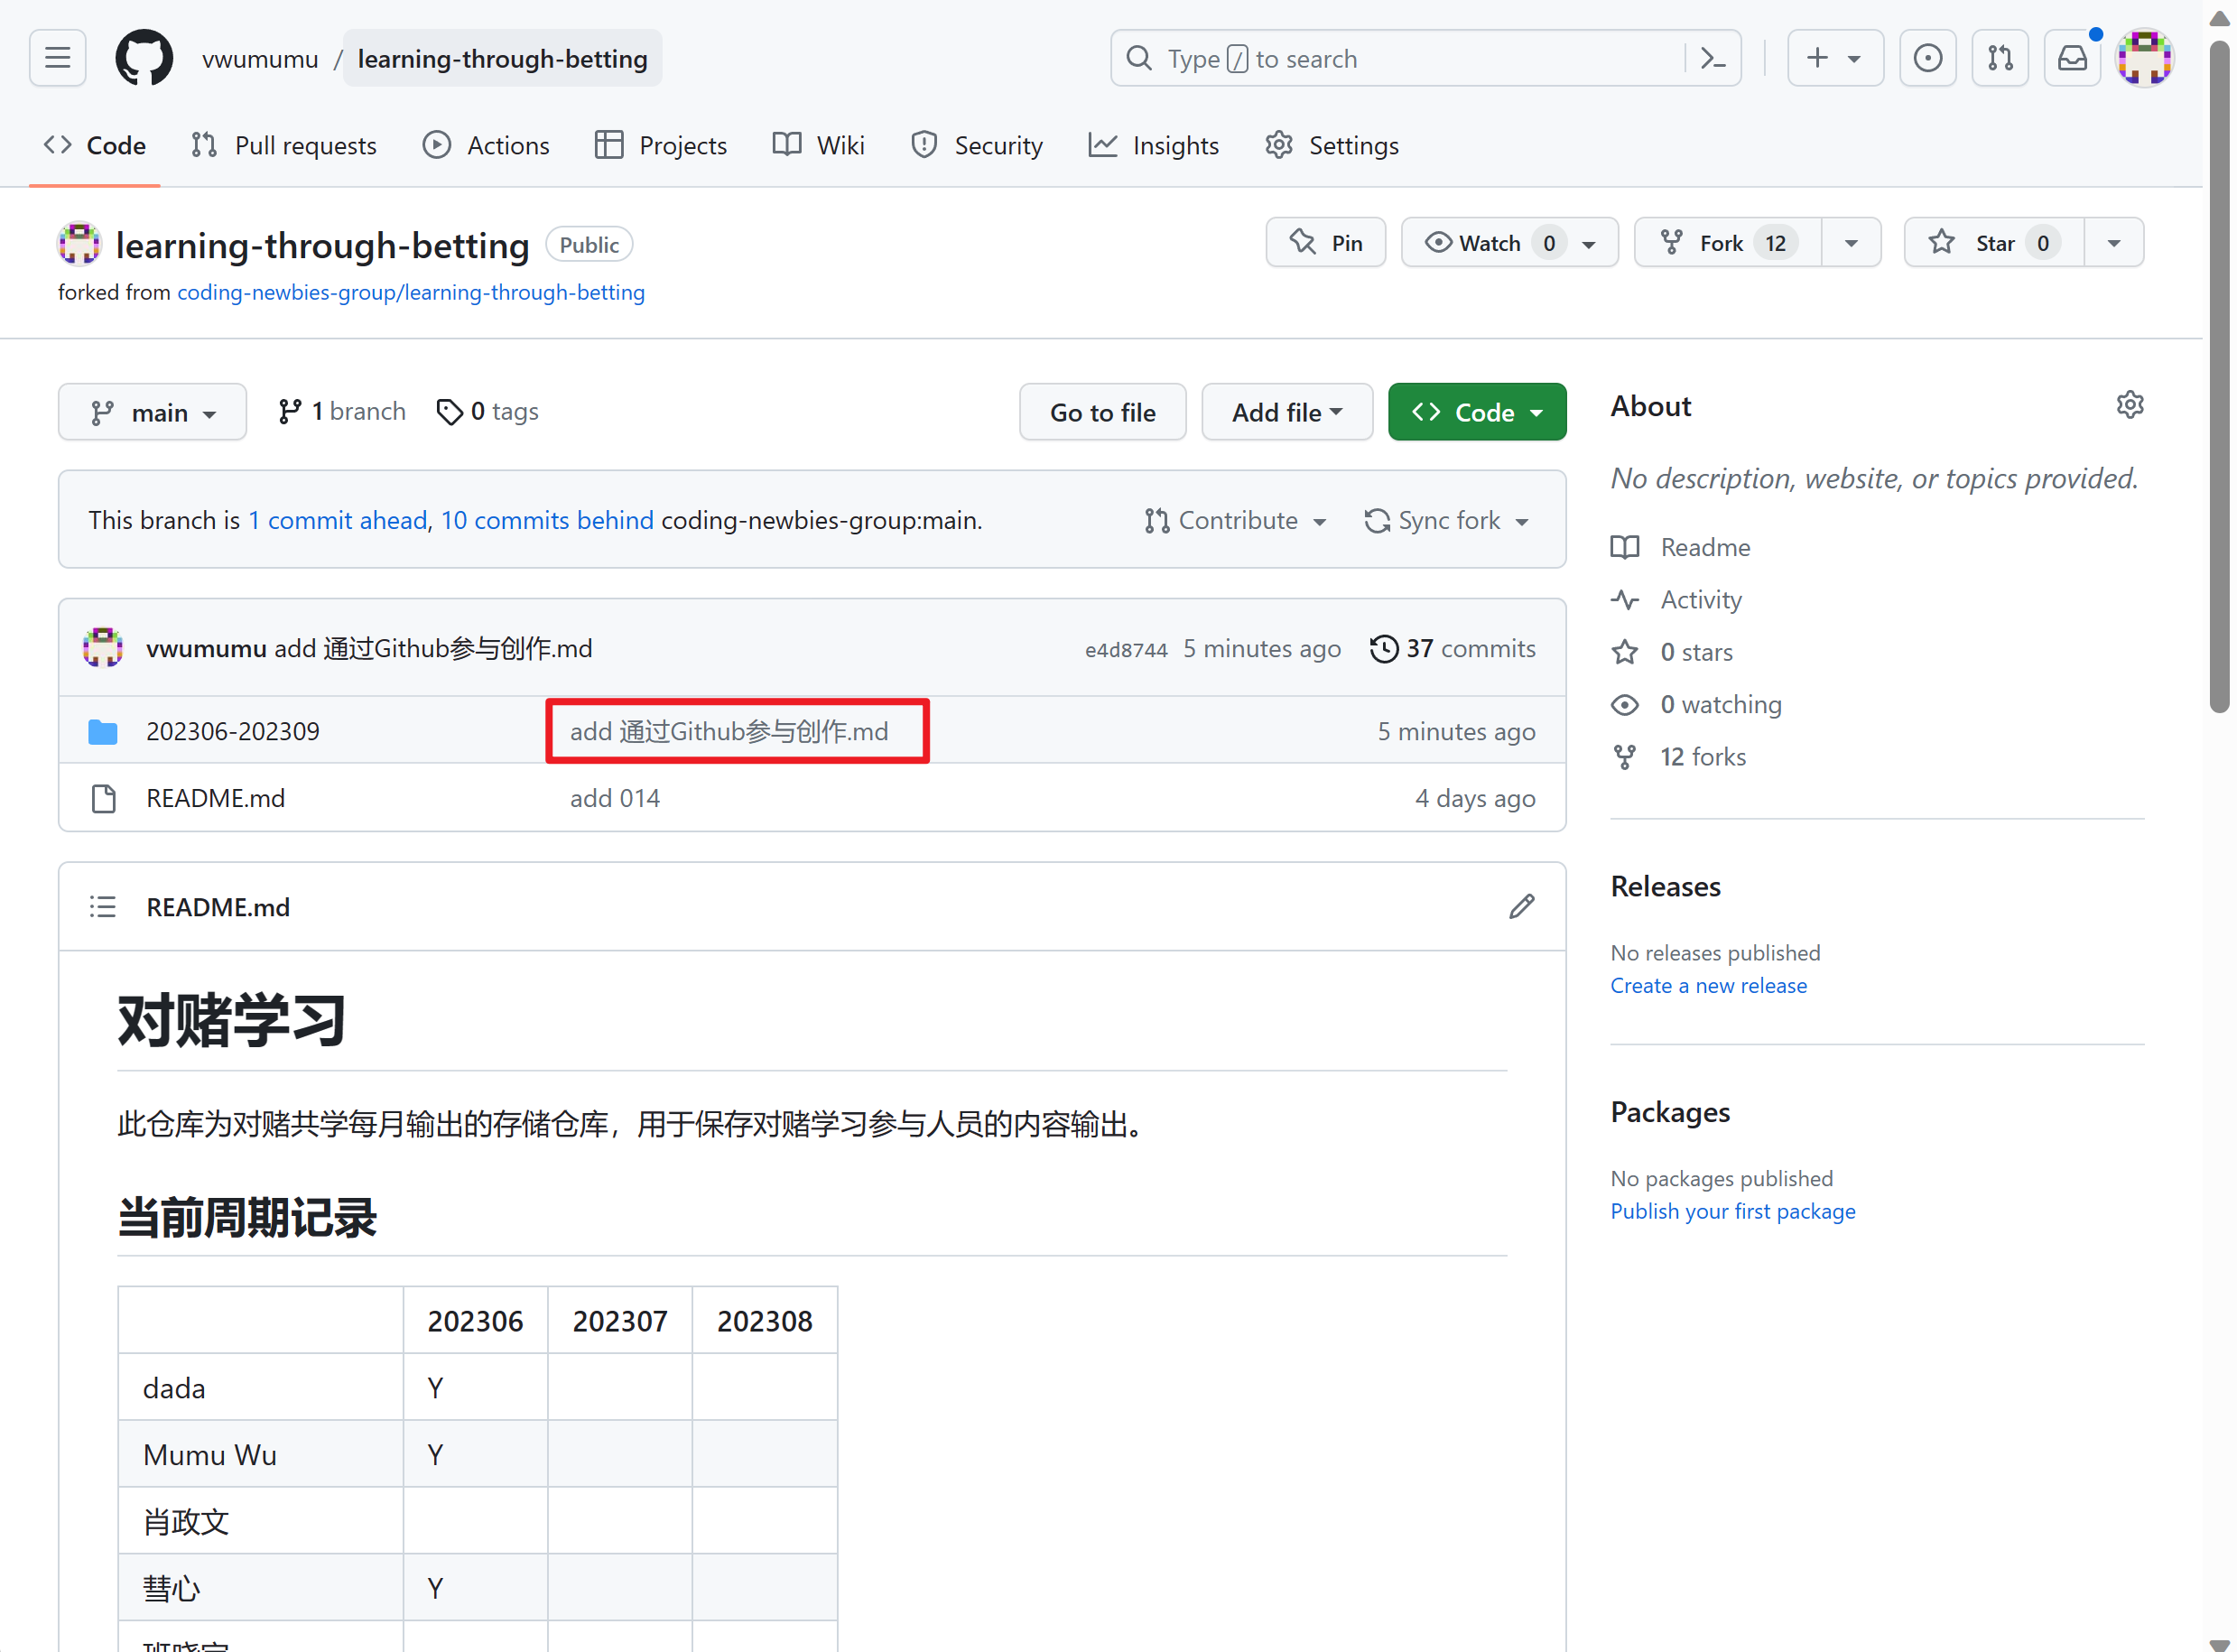This screenshot has height=1652, width=2237.
Task: Pin the repository to profile
Action: 1325,243
